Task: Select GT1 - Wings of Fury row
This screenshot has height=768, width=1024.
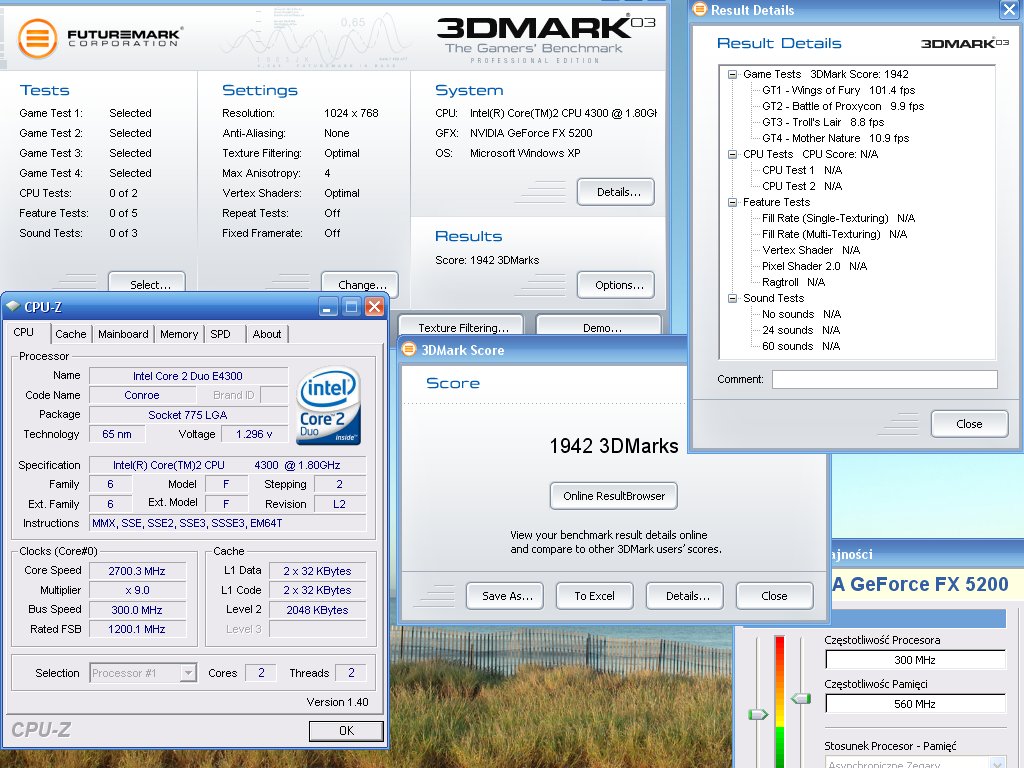Action: pos(839,90)
